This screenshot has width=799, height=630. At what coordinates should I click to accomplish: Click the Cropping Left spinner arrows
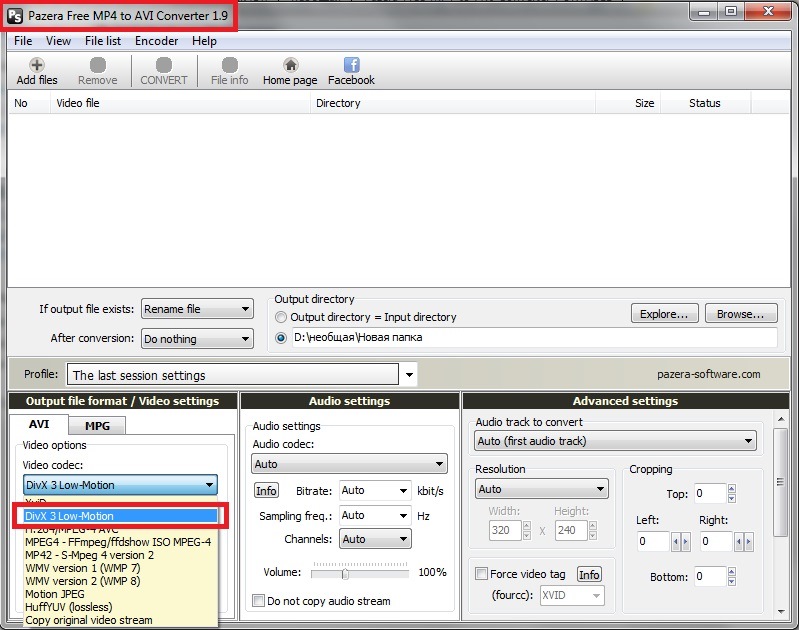click(x=680, y=541)
